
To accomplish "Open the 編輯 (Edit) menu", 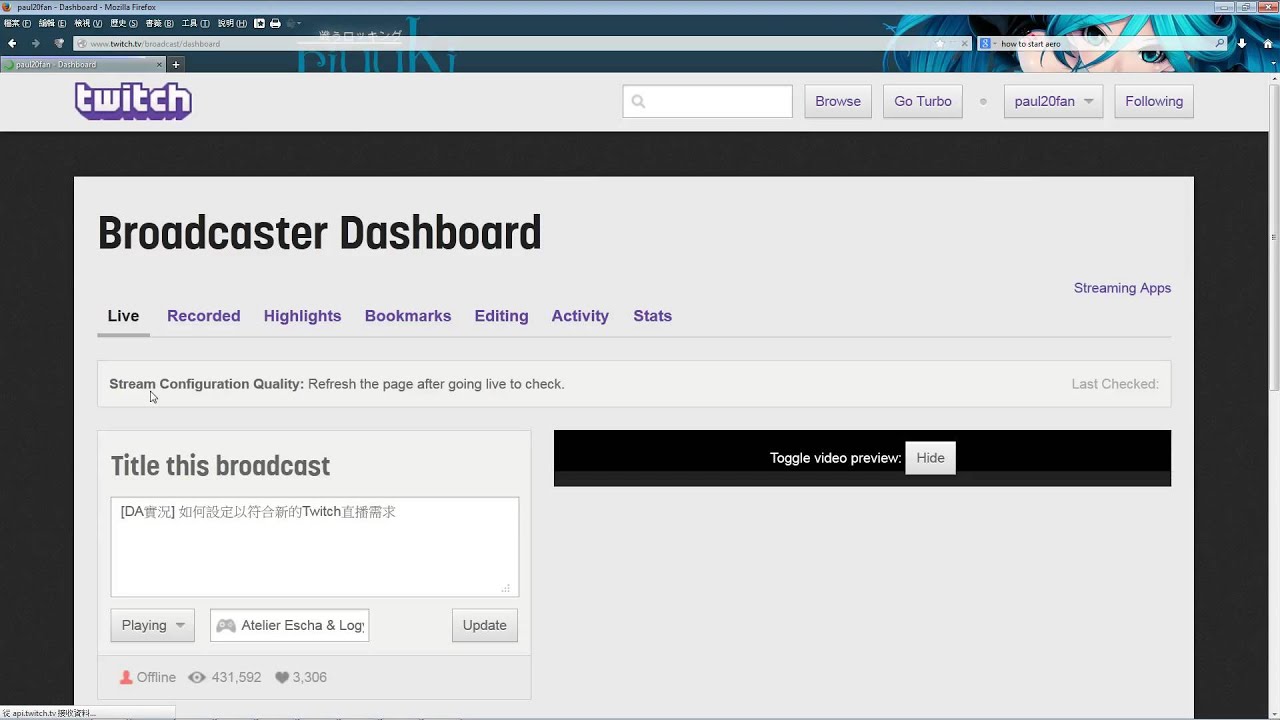I will pyautogui.click(x=52, y=23).
